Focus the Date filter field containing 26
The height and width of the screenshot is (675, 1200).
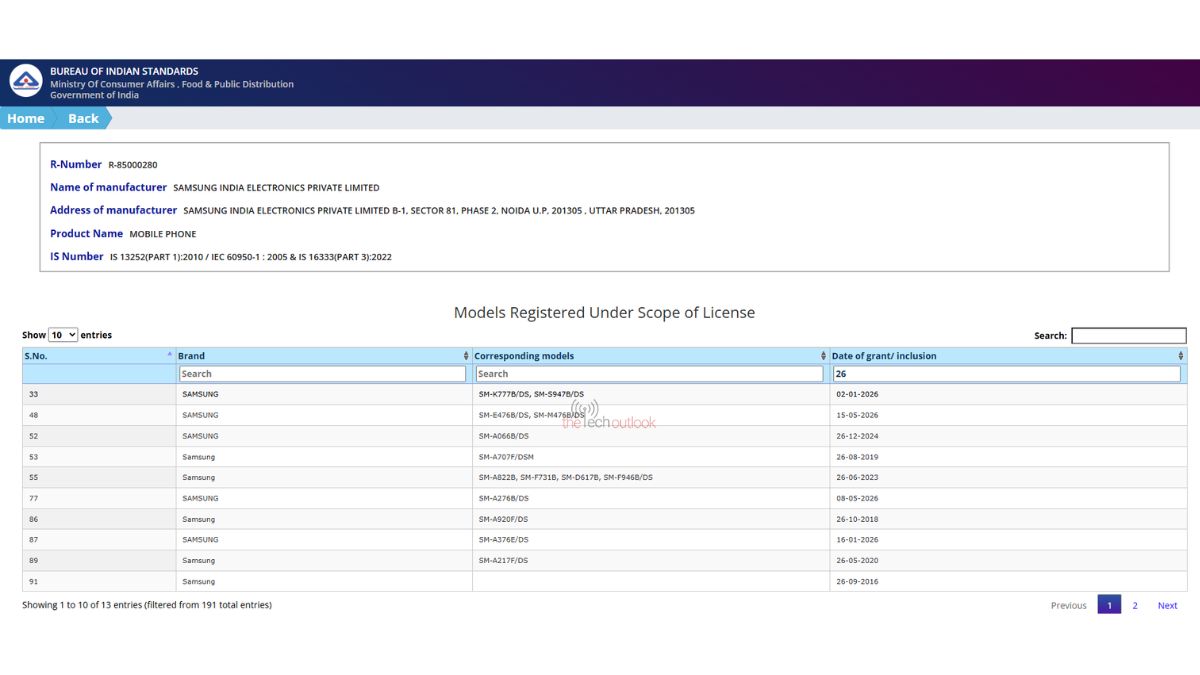[1006, 374]
